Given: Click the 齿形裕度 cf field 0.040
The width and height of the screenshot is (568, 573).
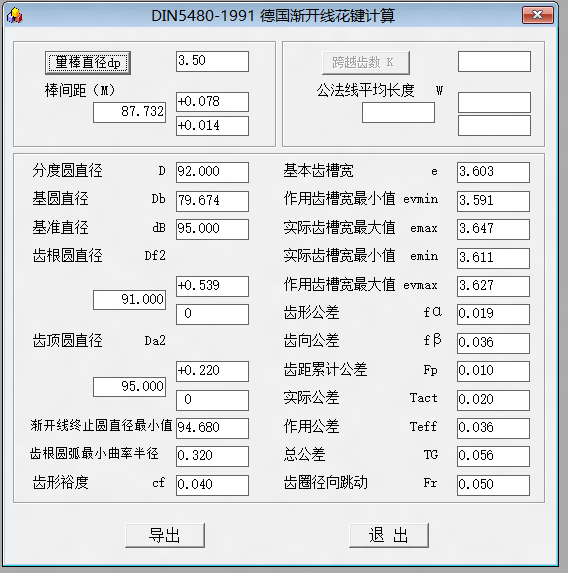Looking at the screenshot, I should [x=212, y=485].
